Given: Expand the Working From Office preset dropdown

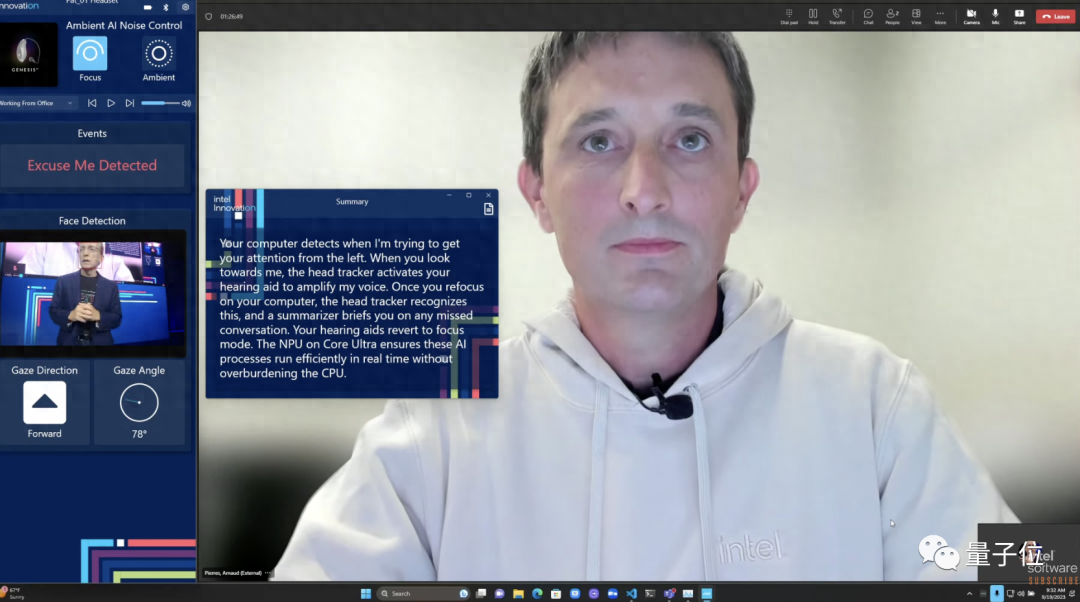Looking at the screenshot, I should pyautogui.click(x=70, y=103).
